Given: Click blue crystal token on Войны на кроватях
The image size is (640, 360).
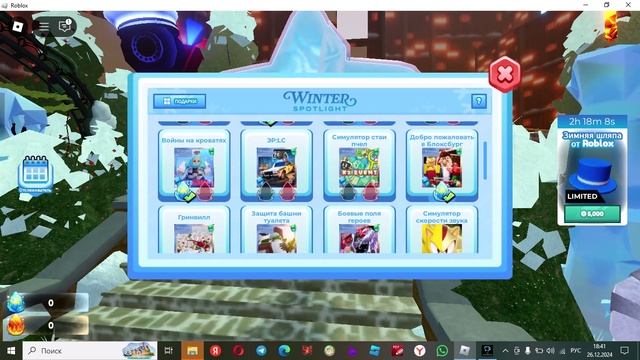Looking at the screenshot, I should click(x=183, y=191).
